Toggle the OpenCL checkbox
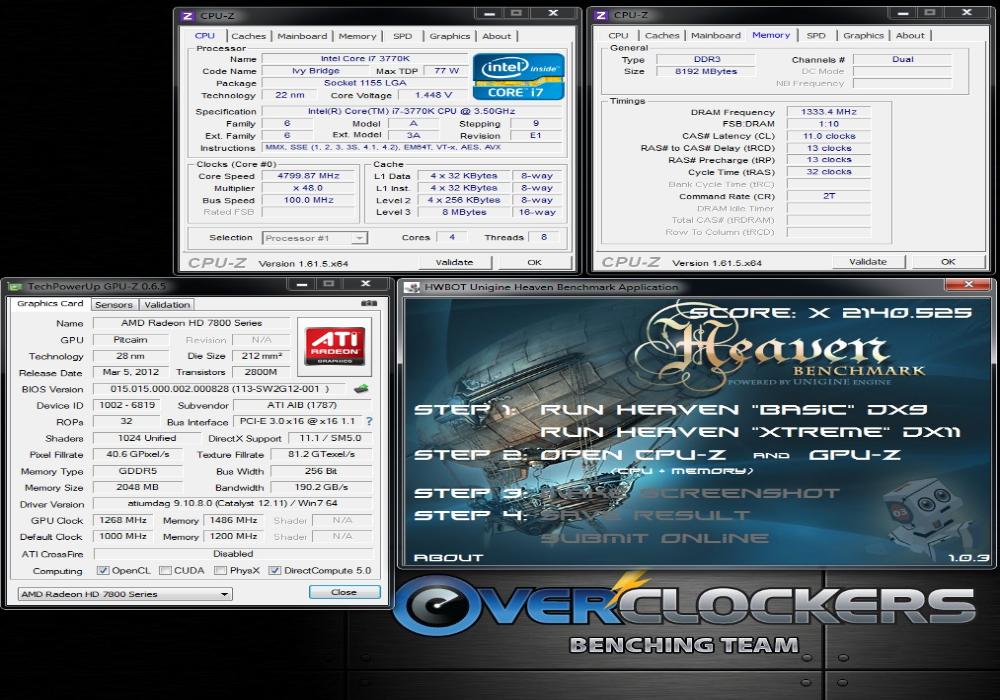1000x700 pixels. (x=102, y=571)
